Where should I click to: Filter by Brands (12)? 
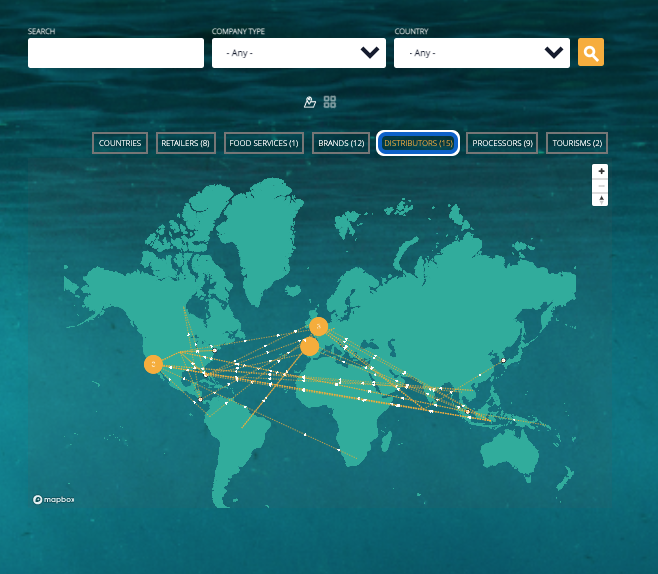(x=341, y=143)
